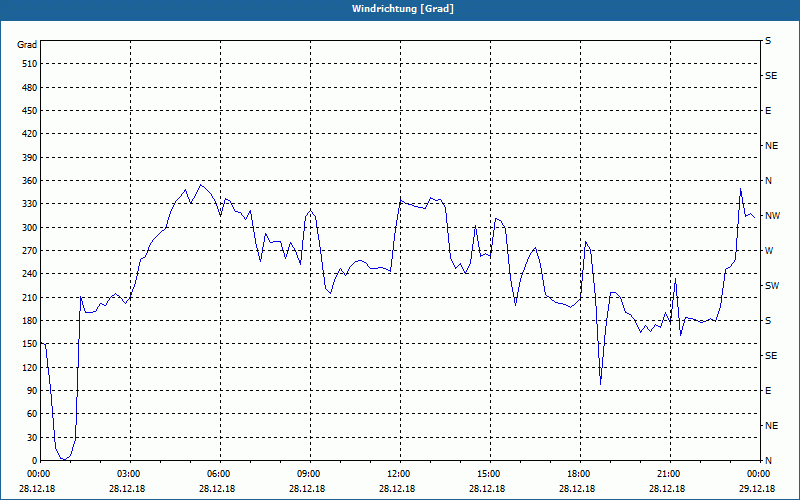The height and width of the screenshot is (500, 800).
Task: Click the NW compass label on the right axis
Action: coord(772,216)
